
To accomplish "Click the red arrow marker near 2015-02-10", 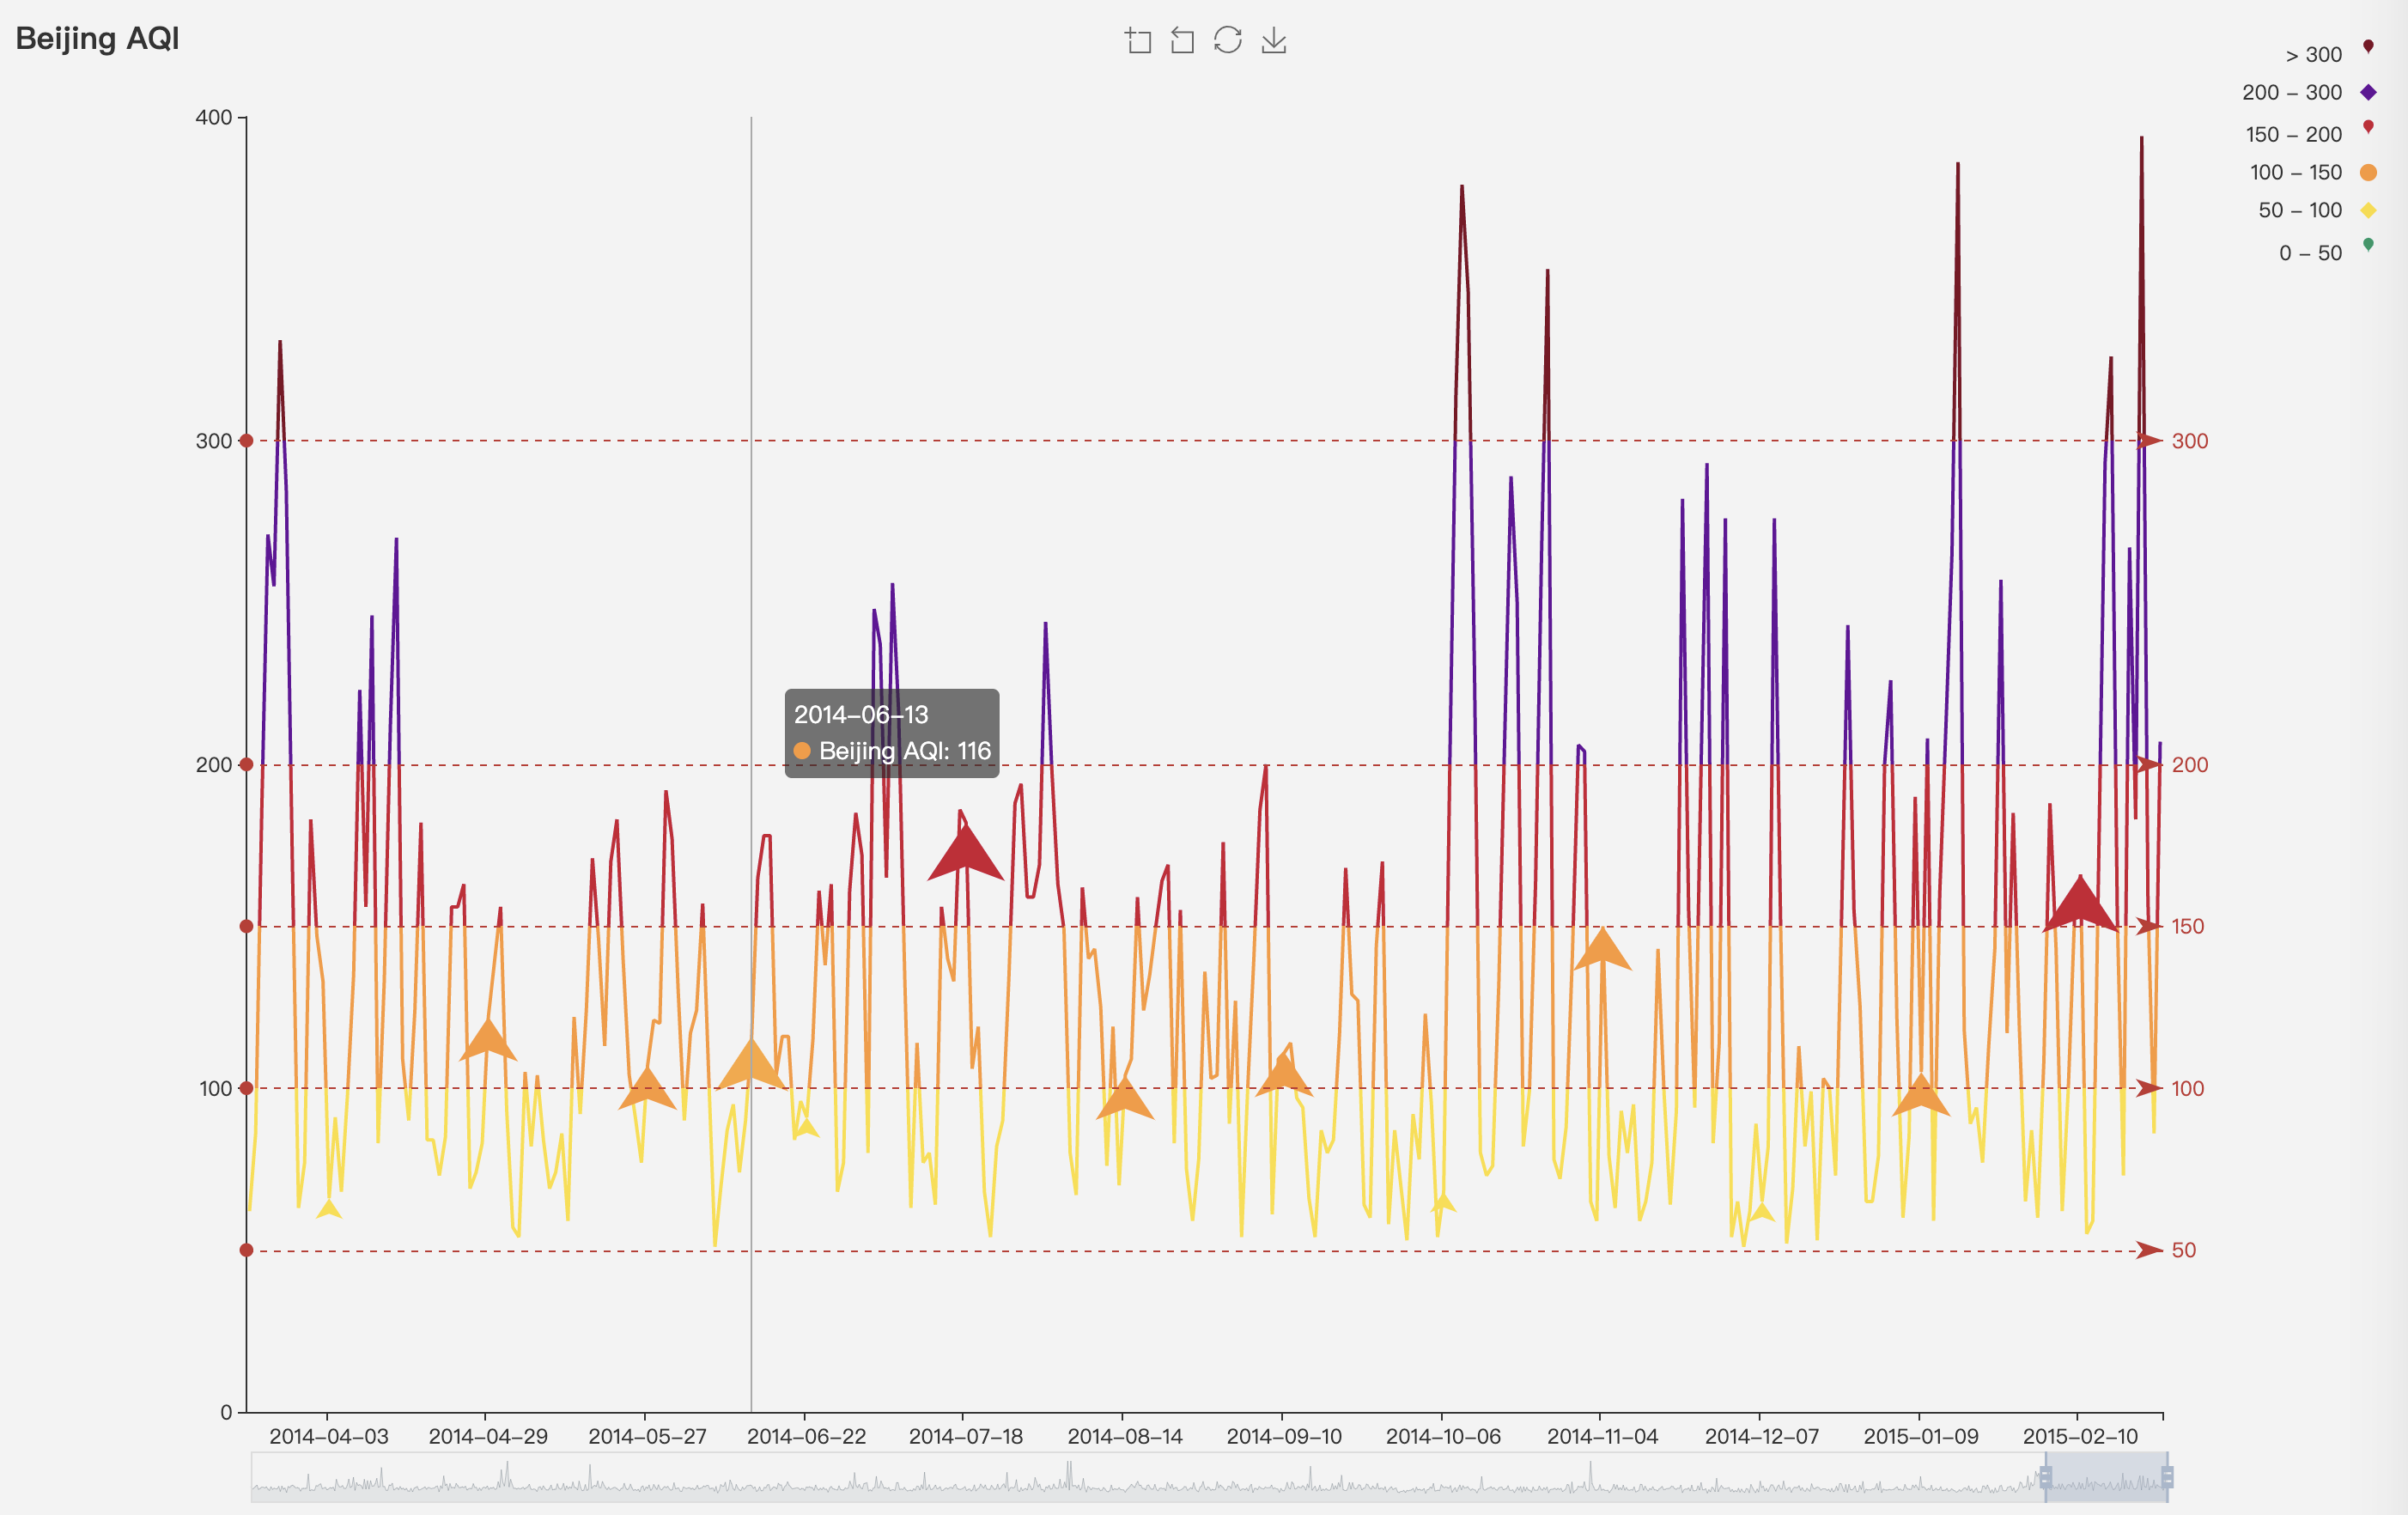I will (x=2080, y=905).
